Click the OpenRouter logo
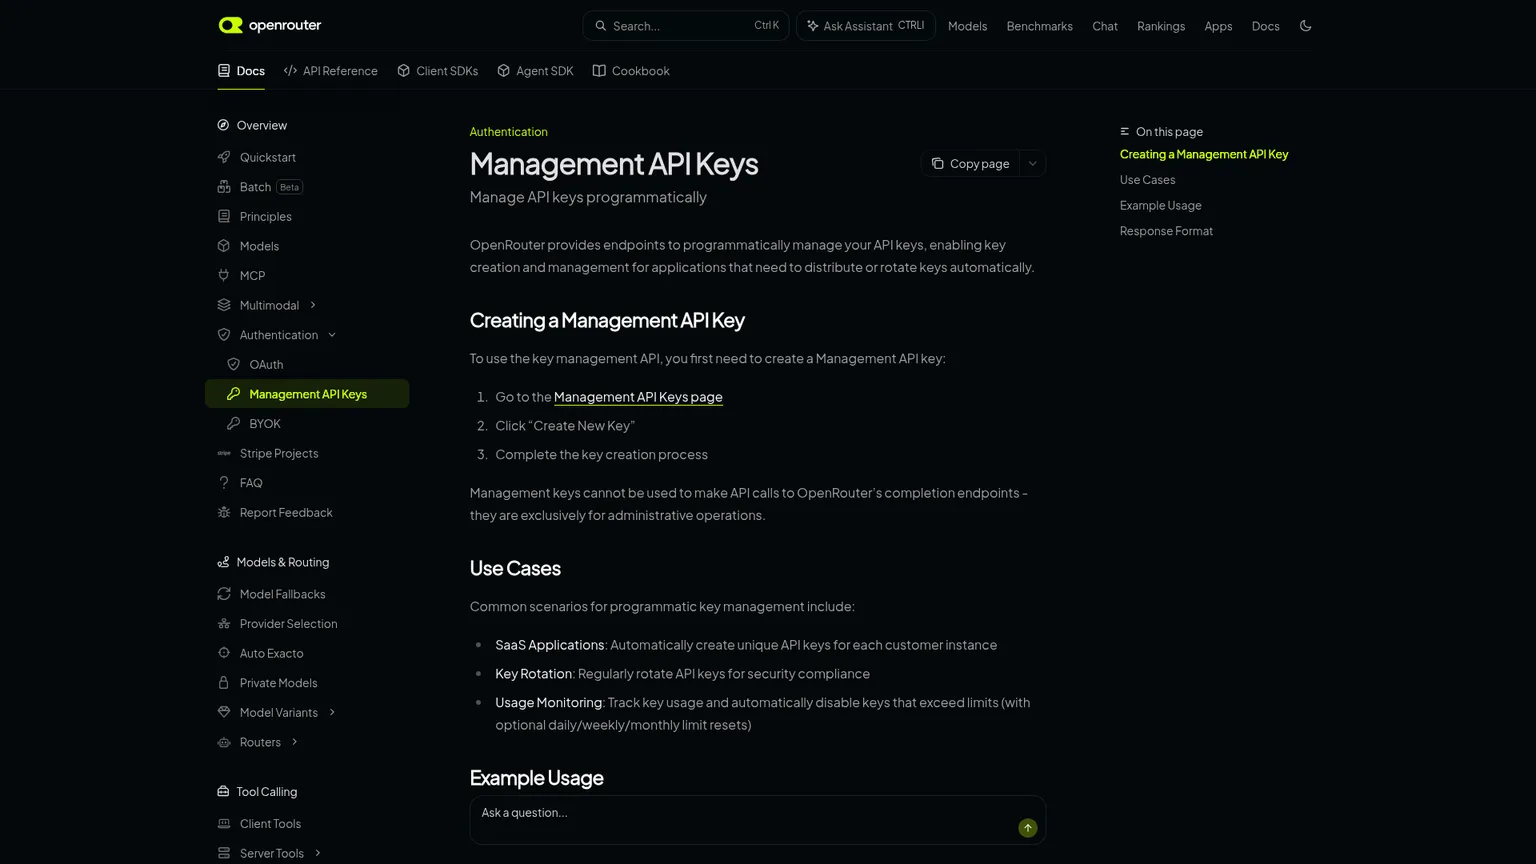This screenshot has width=1536, height=864. point(270,25)
